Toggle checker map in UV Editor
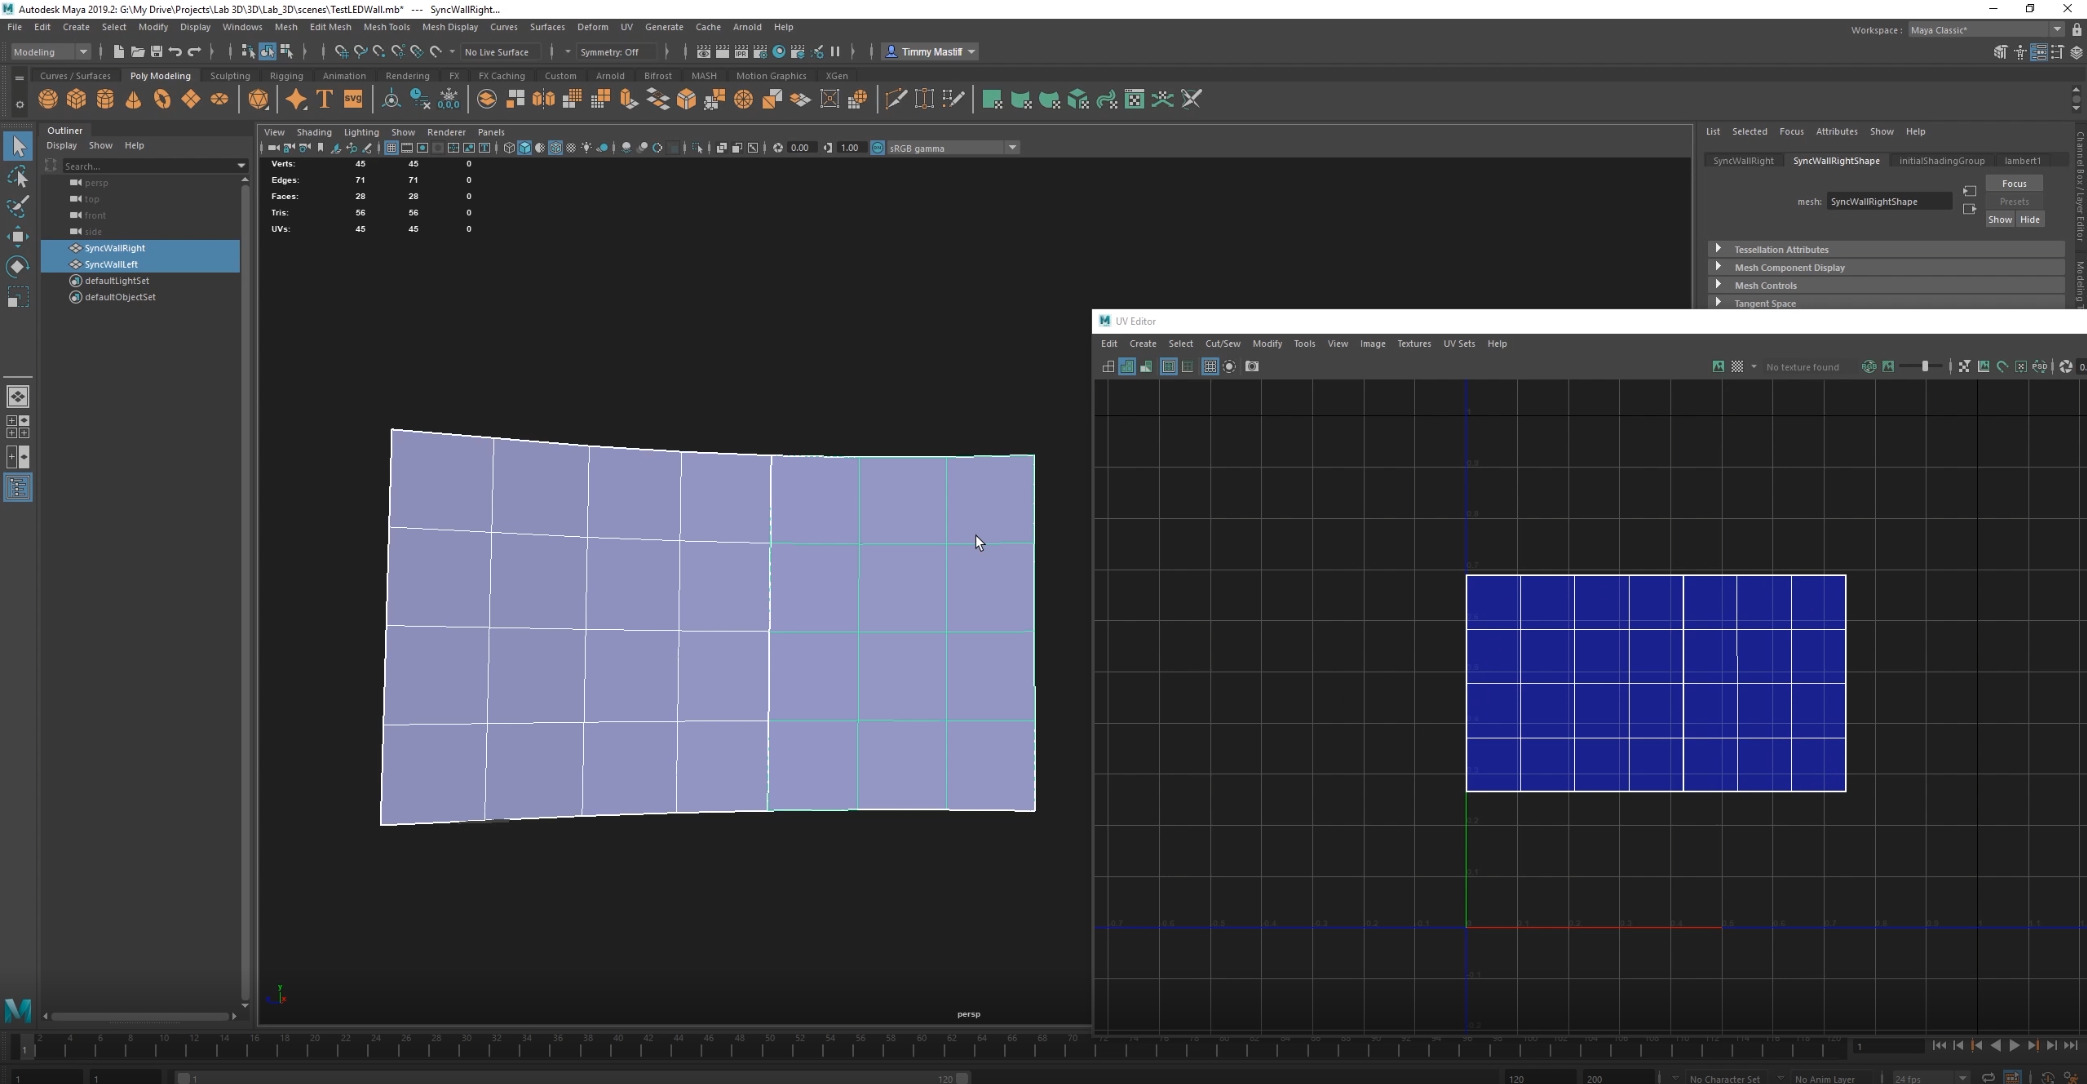Viewport: 2087px width, 1084px height. coord(1737,366)
